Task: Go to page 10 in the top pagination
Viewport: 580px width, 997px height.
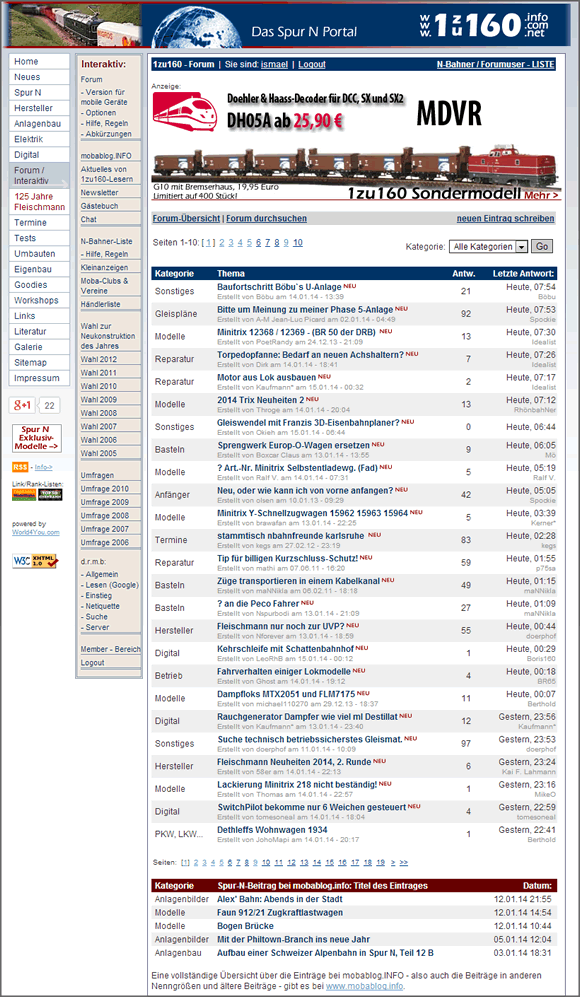Action: click(x=298, y=243)
